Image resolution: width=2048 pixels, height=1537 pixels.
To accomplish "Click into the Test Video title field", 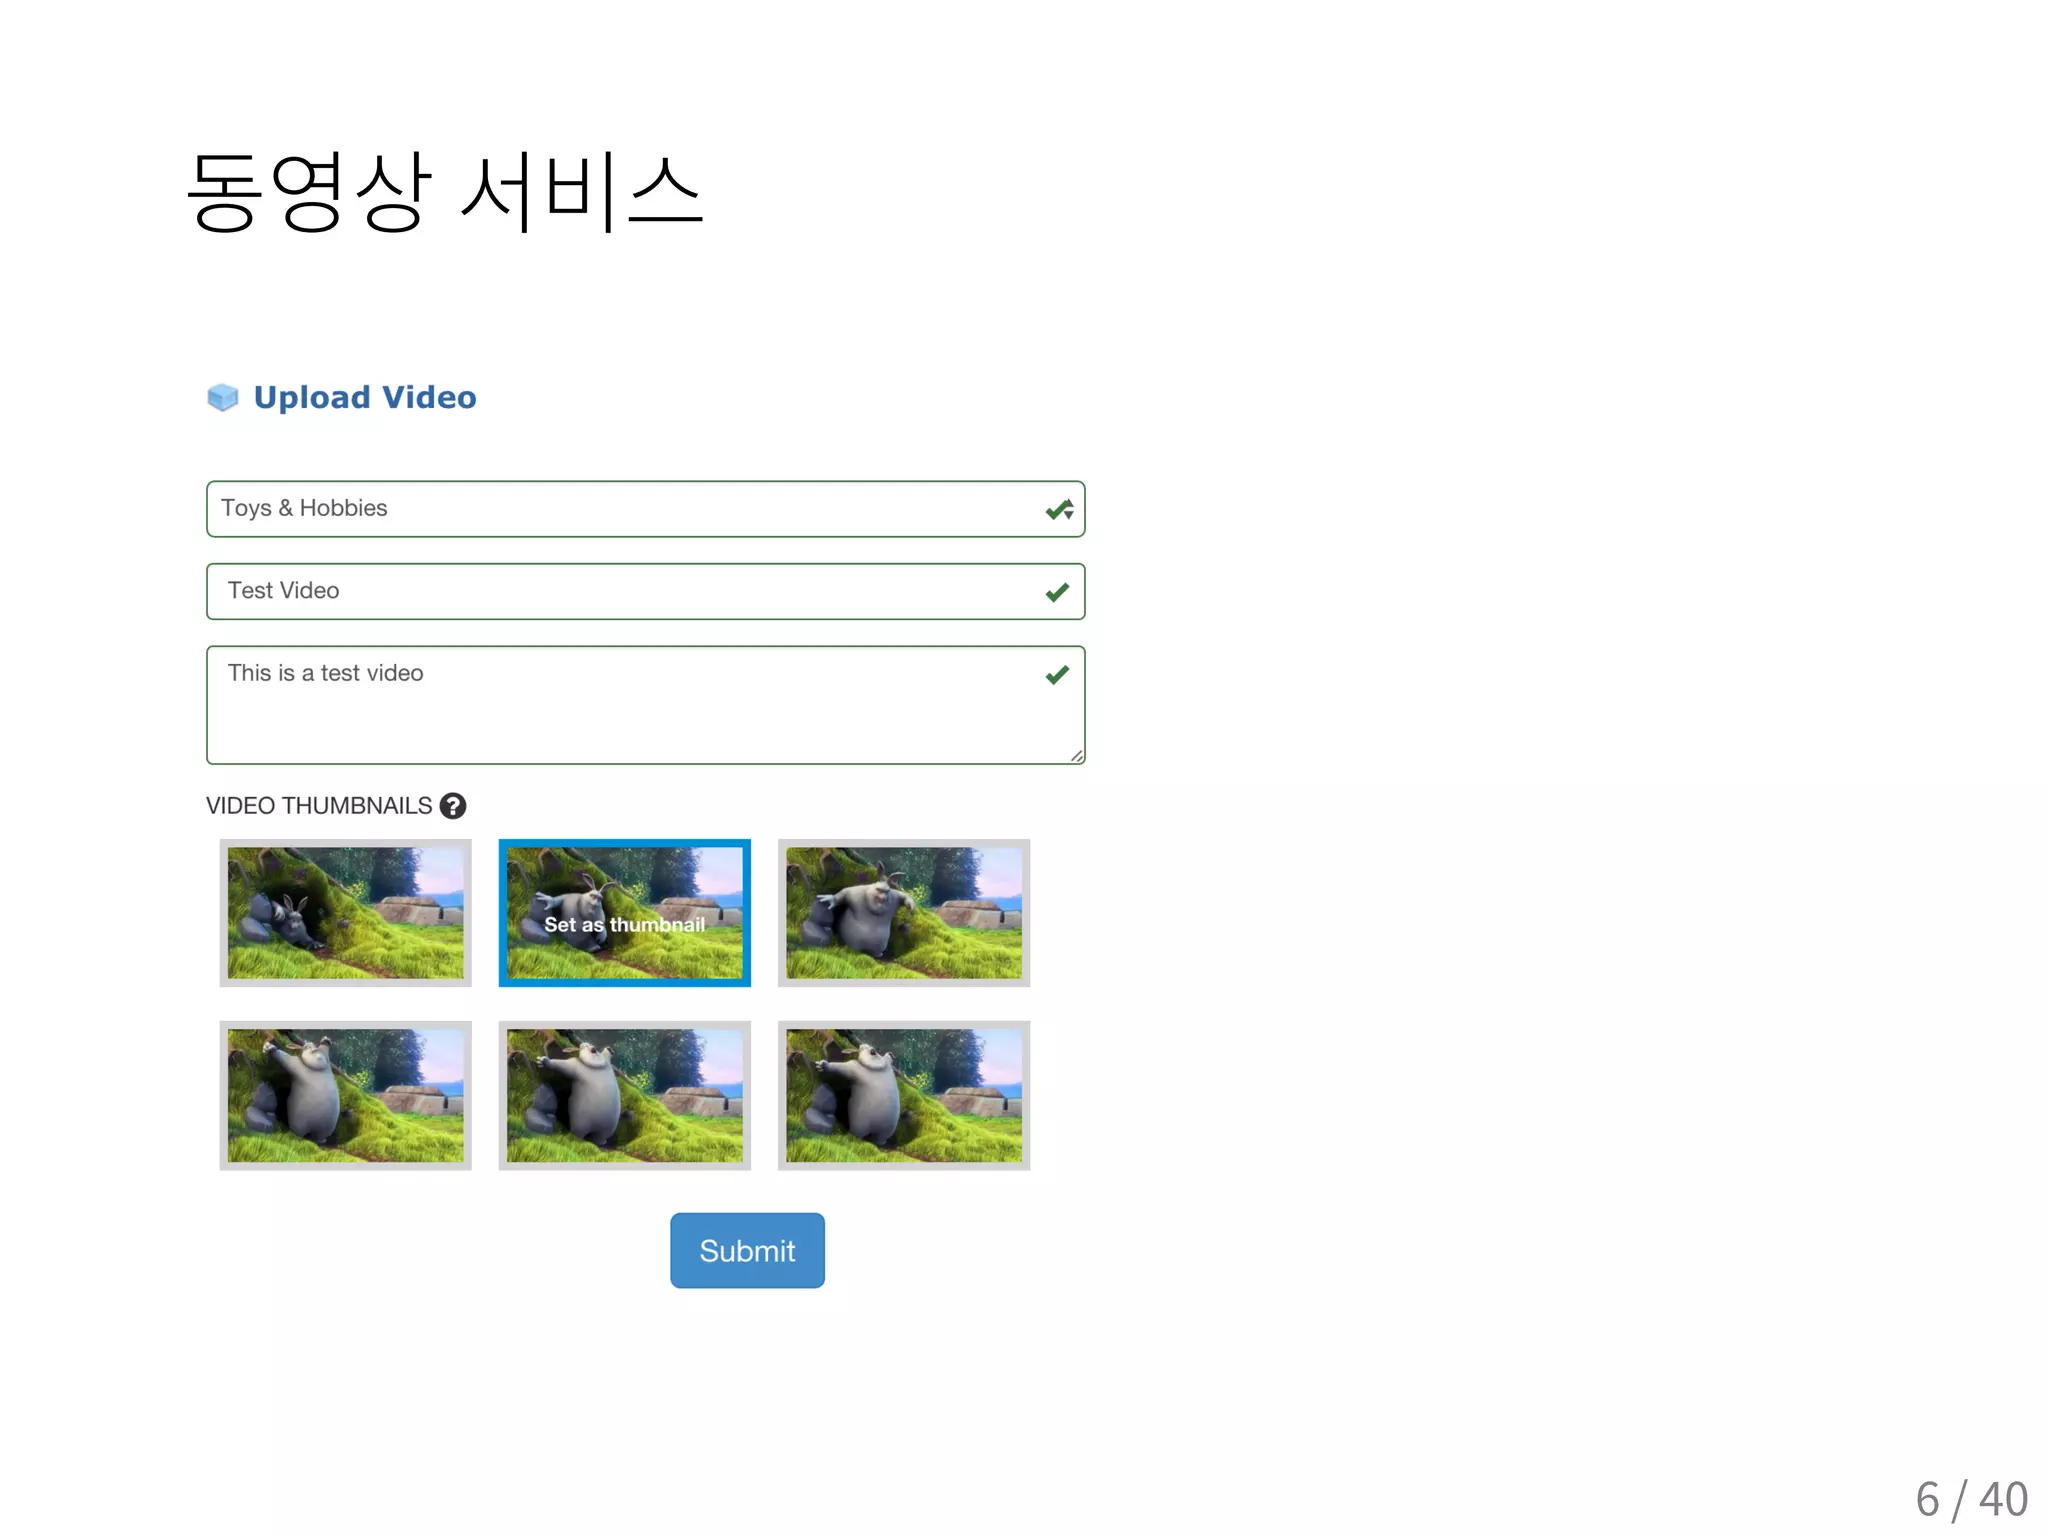I will [x=620, y=592].
